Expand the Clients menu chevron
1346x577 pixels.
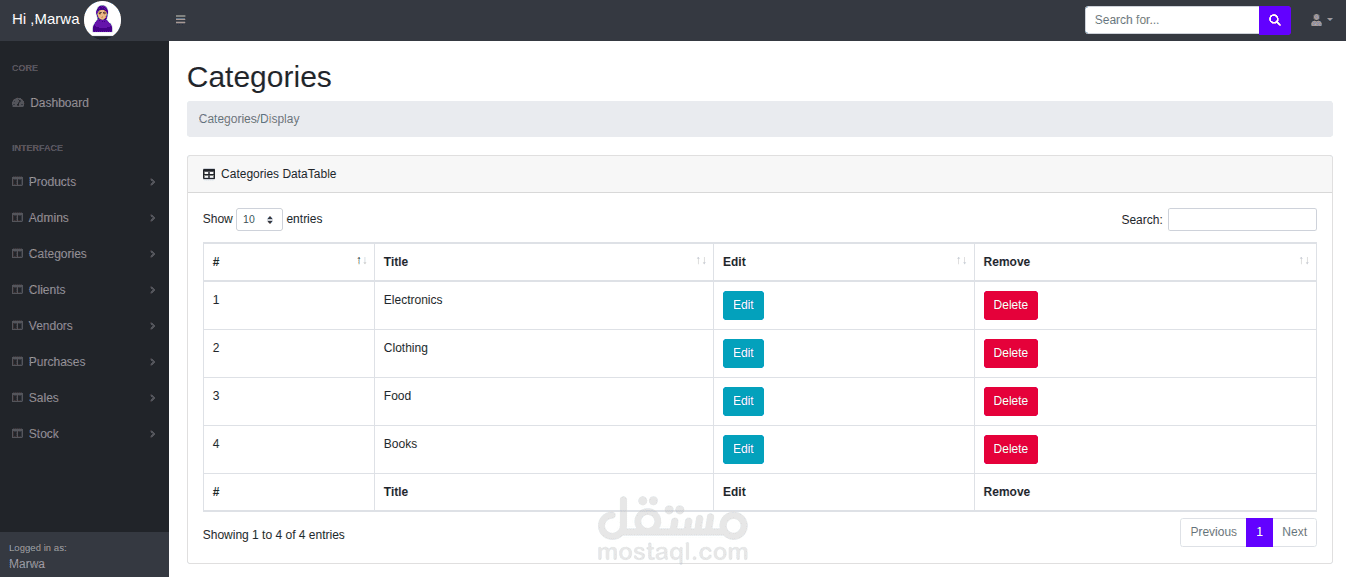point(152,290)
